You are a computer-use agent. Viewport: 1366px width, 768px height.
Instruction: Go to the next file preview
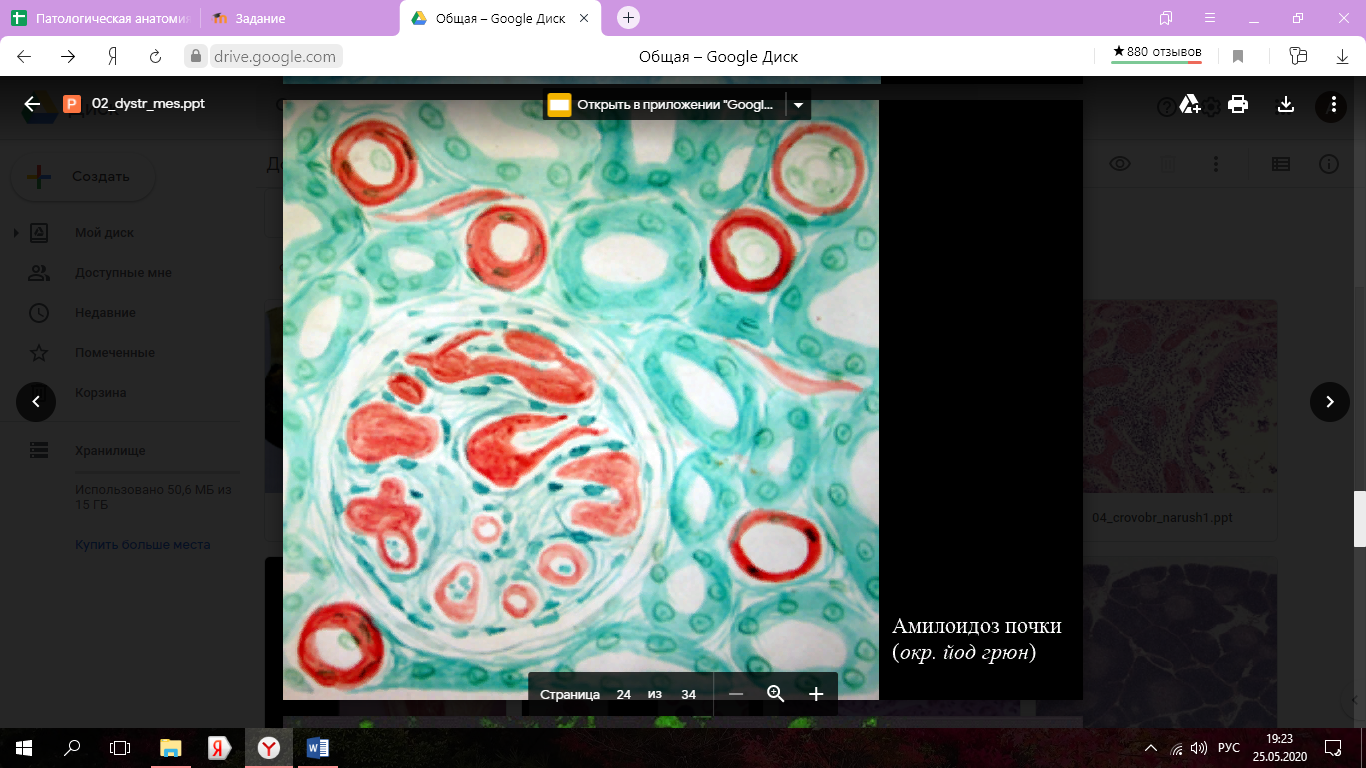tap(1330, 402)
